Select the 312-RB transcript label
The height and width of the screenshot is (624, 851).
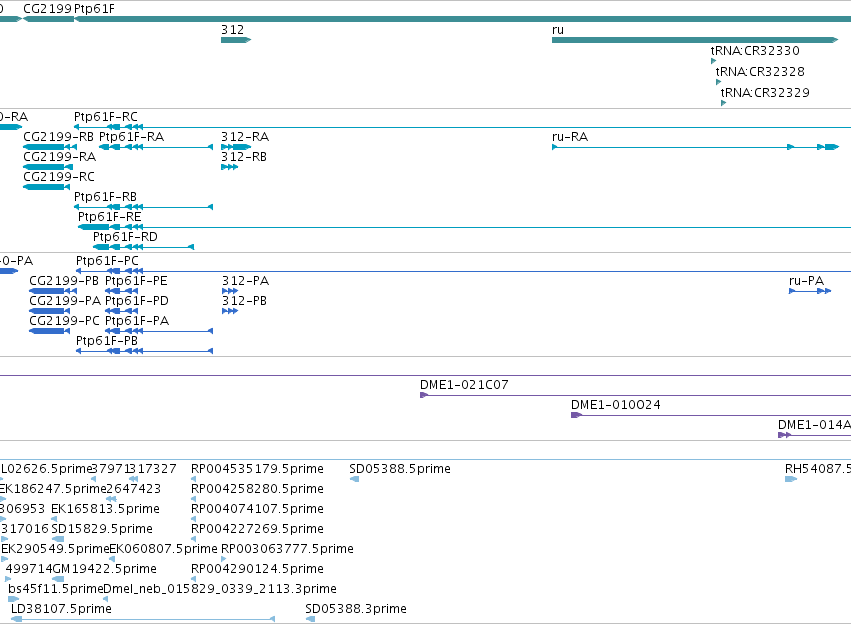coord(244,157)
